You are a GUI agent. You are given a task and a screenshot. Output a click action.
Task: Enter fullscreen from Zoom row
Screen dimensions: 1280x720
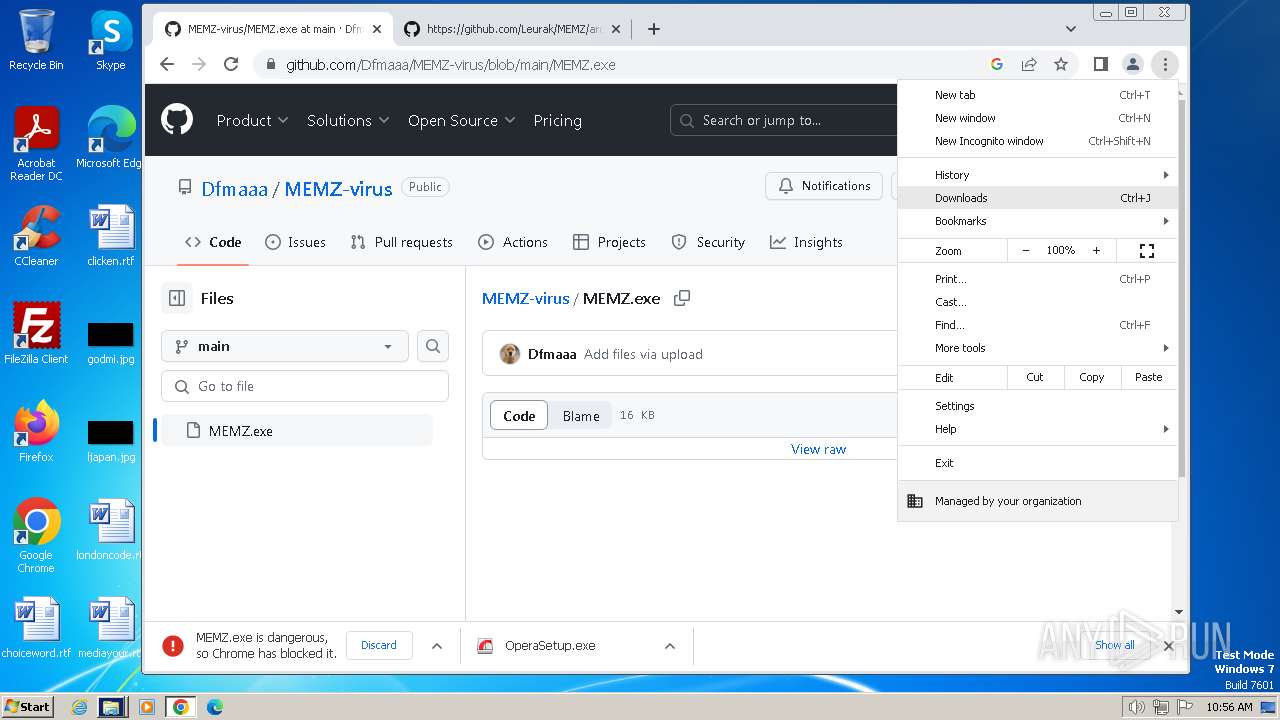point(1147,251)
